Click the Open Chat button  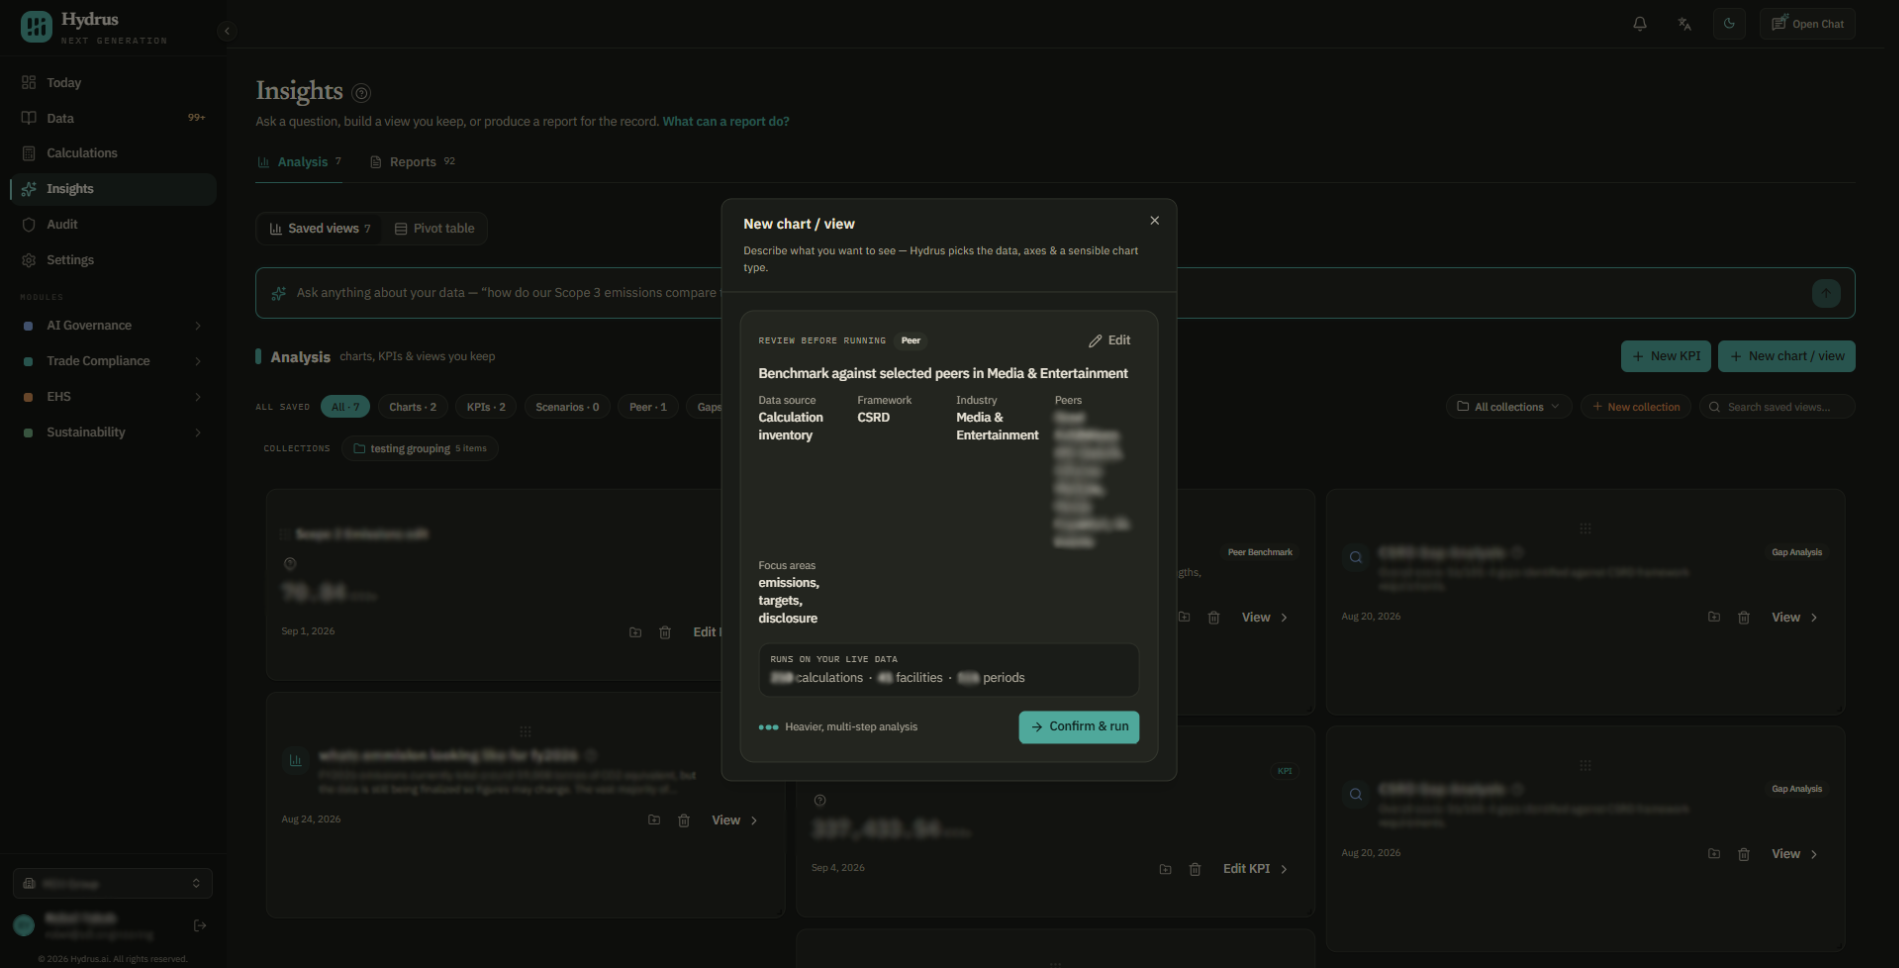point(1807,24)
